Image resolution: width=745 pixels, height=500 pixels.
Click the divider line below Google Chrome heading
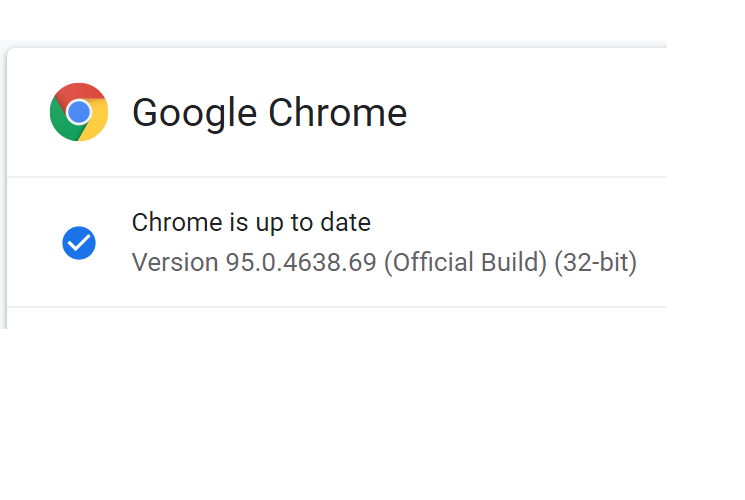[x=336, y=177]
